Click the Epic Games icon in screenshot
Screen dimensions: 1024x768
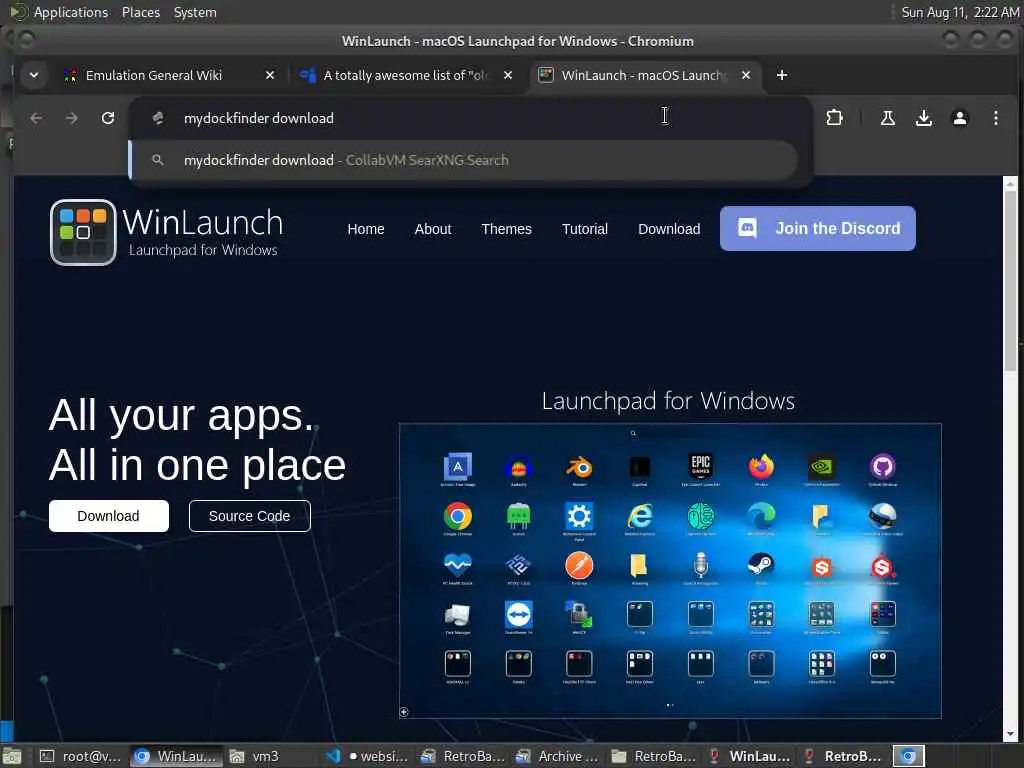coord(700,466)
